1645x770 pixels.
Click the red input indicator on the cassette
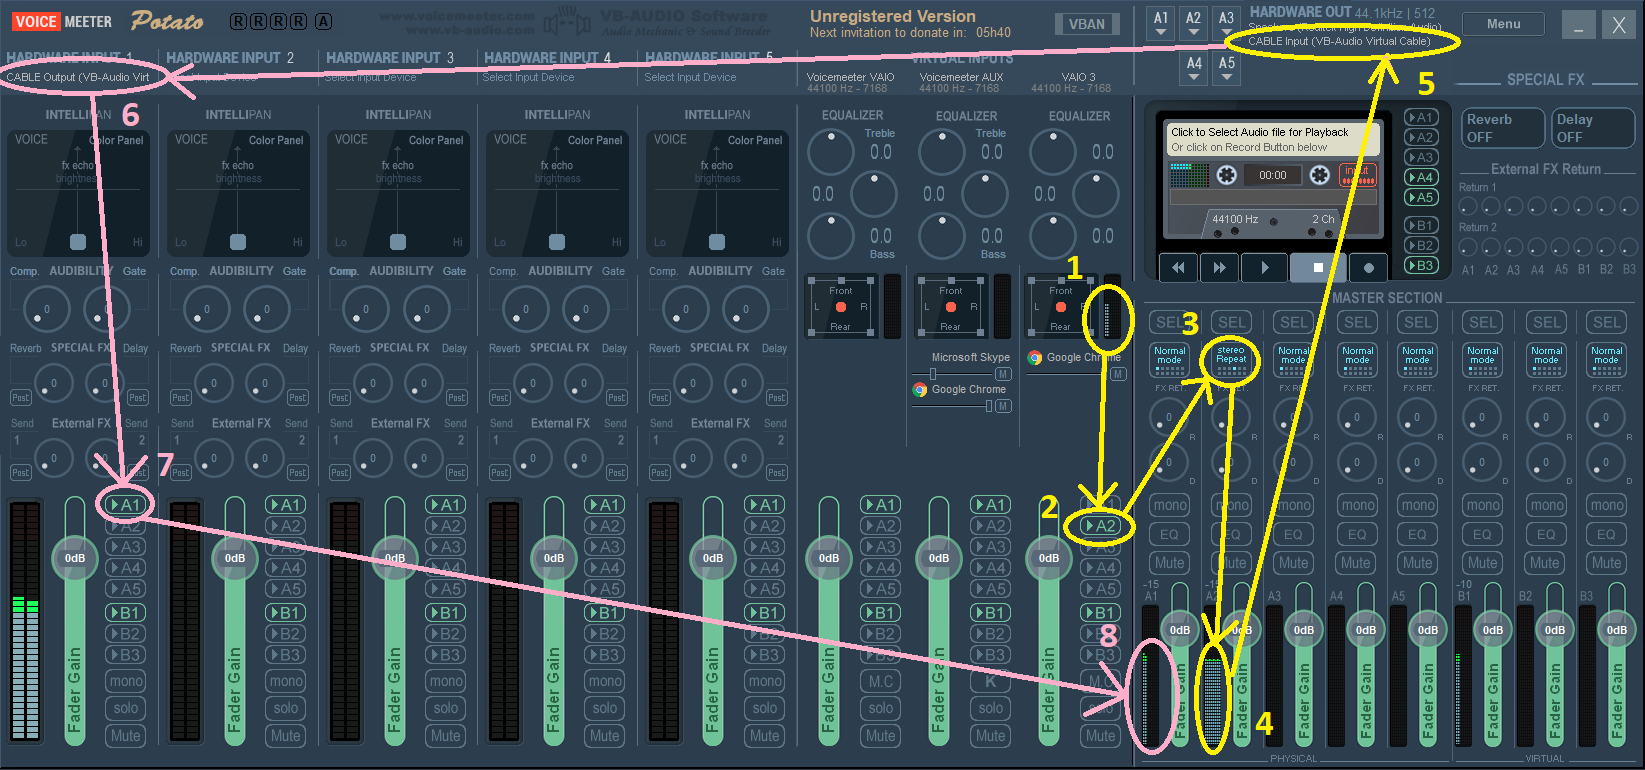point(1358,175)
